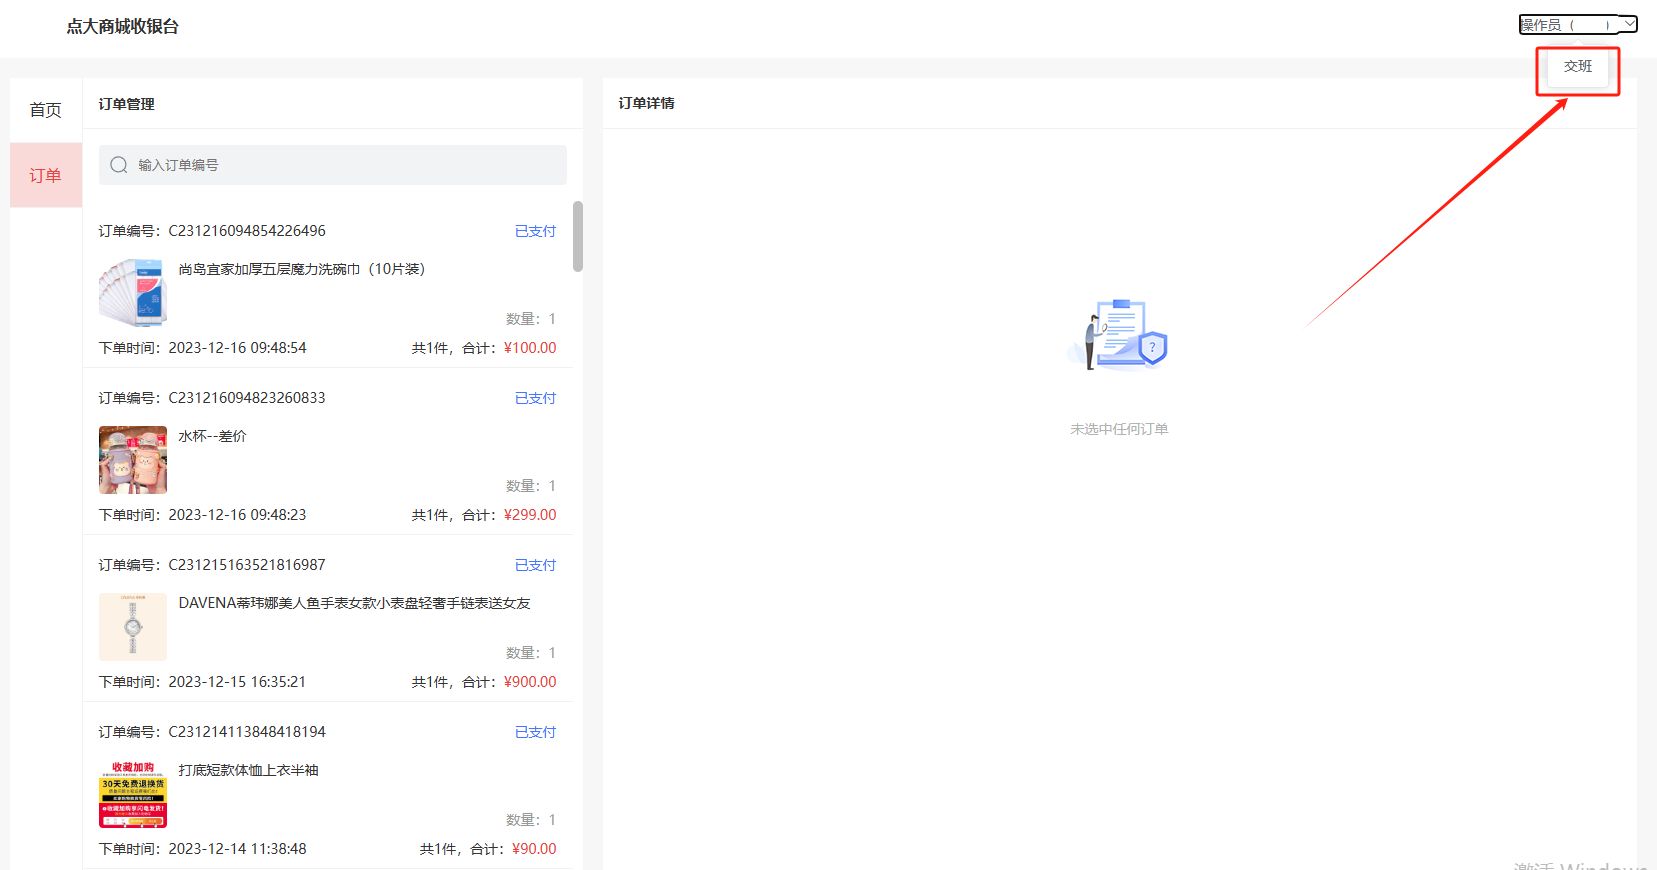Image resolution: width=1657 pixels, height=870 pixels.
Task: Click the 已支付 status of the watch order
Action: pos(535,565)
